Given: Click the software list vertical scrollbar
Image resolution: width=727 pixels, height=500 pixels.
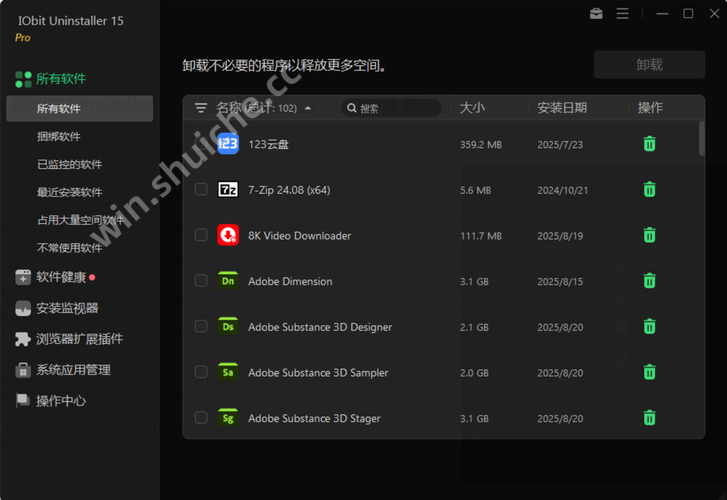Looking at the screenshot, I should pos(701,138).
